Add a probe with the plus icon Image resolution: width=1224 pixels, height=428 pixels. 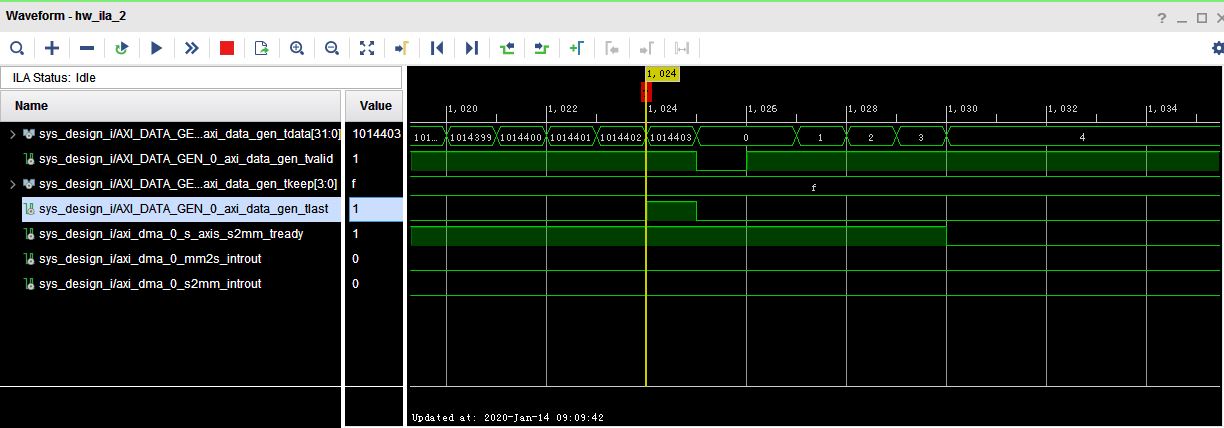pos(52,47)
